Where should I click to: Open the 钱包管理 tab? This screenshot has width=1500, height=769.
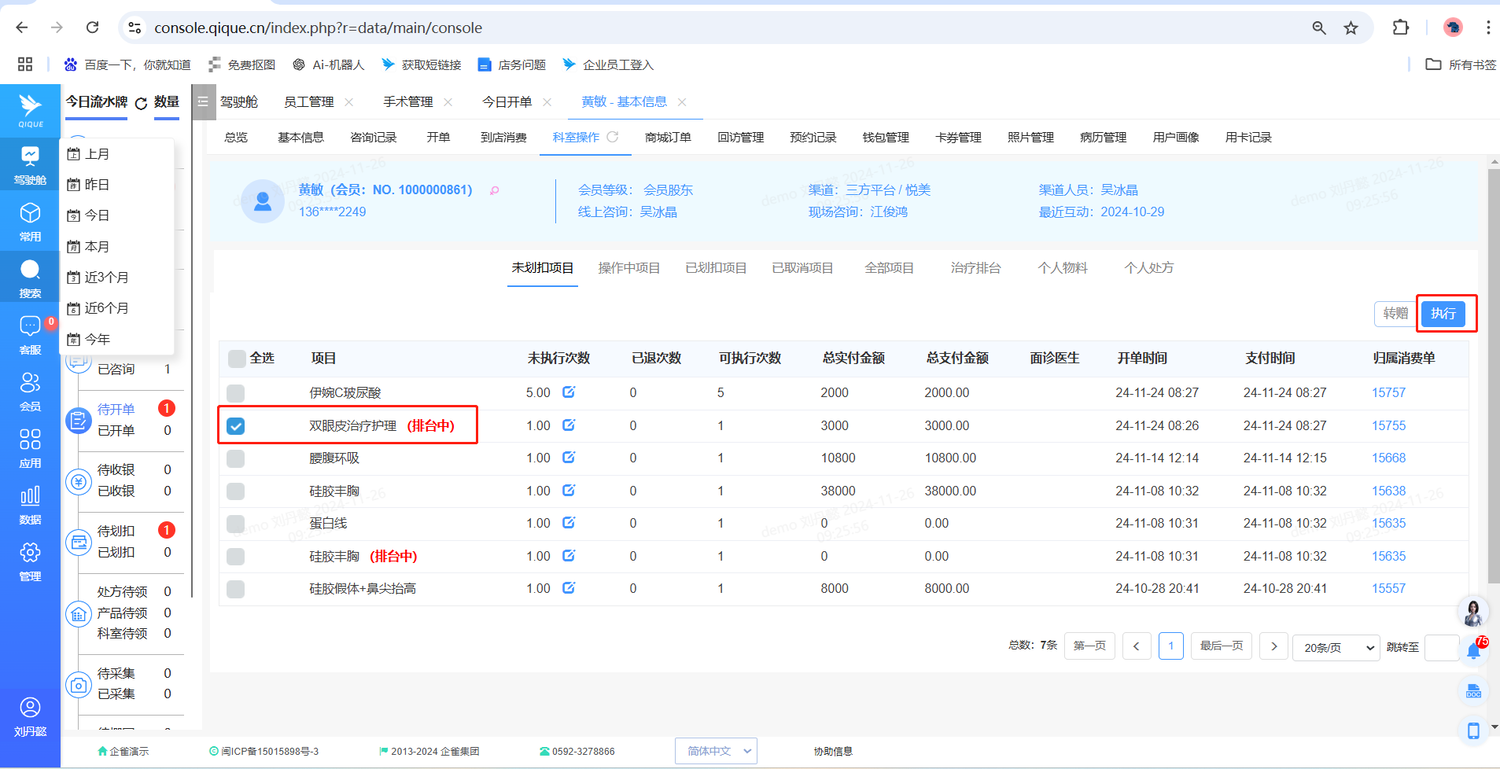pos(885,137)
